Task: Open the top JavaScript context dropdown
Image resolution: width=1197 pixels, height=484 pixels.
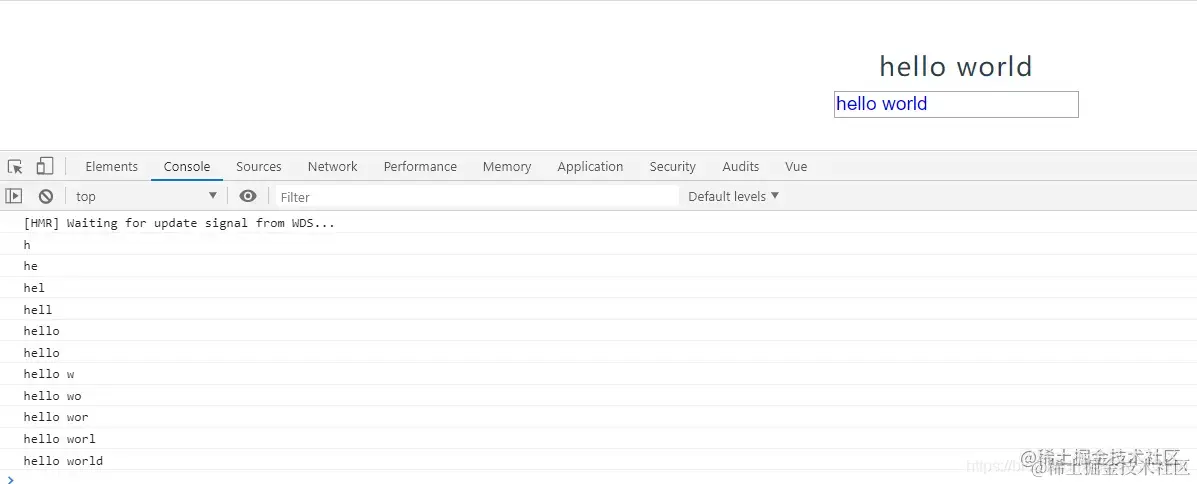Action: point(147,196)
